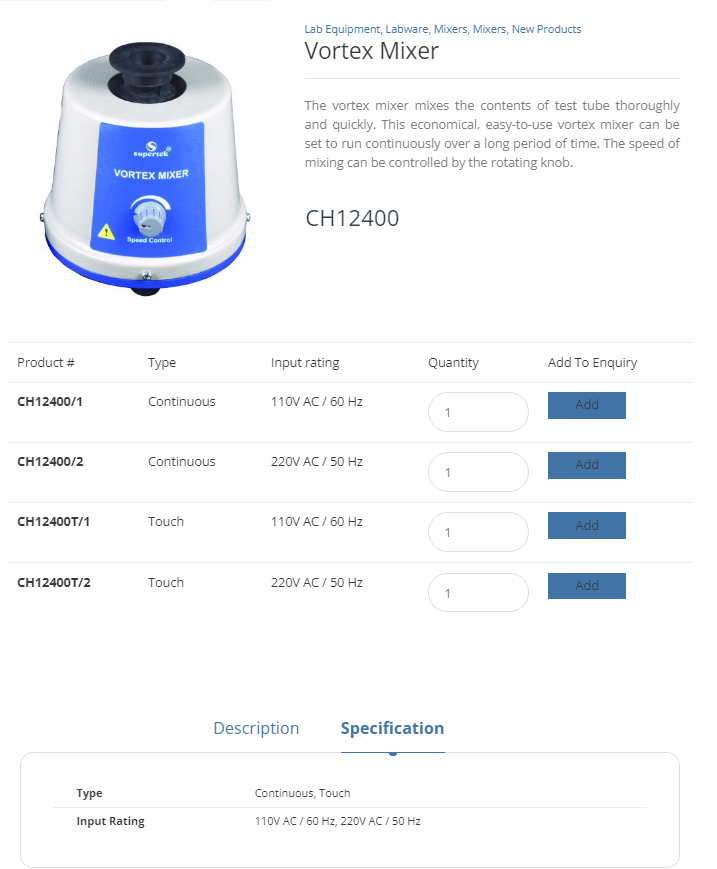Viewport: 717px width, 869px height.
Task: Click the Vortex Mixer page title
Action: point(371,51)
